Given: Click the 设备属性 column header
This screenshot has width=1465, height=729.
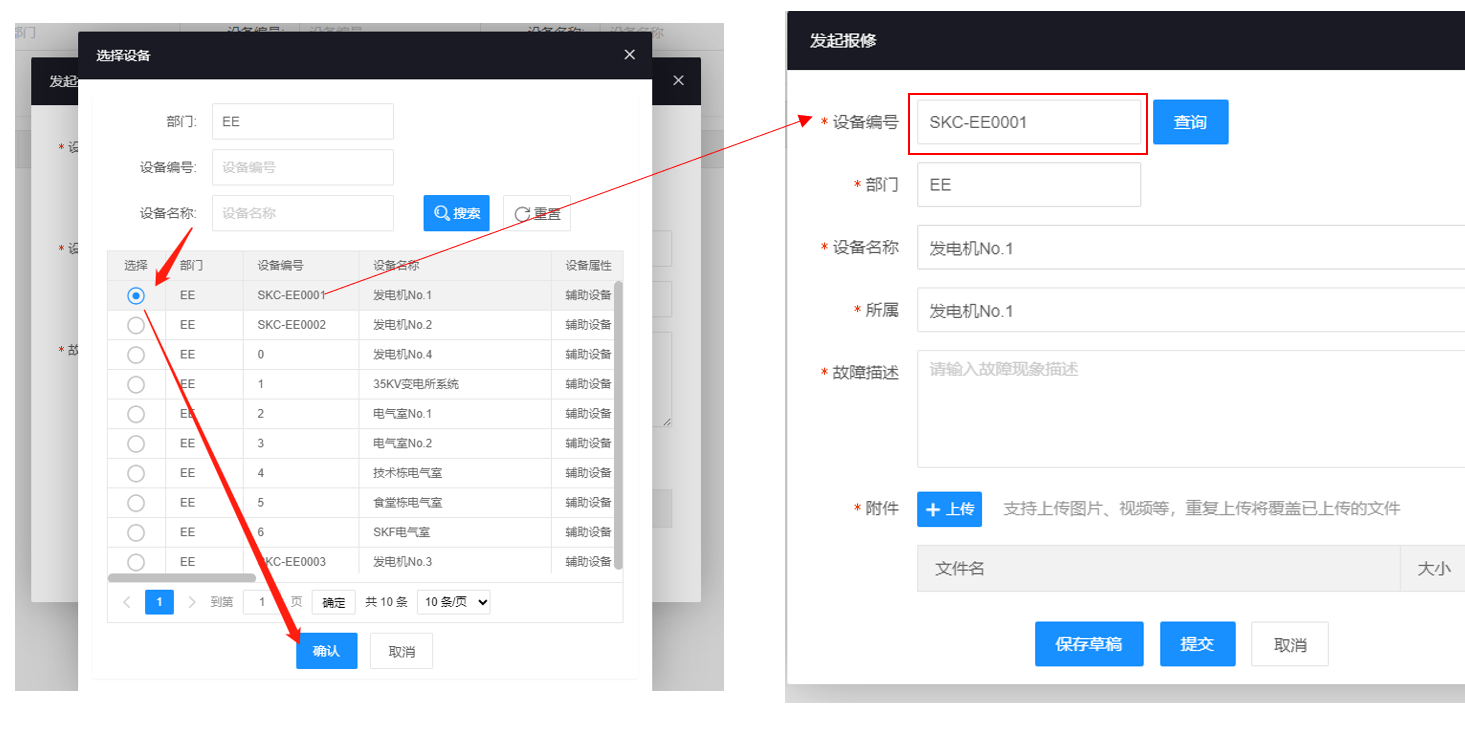Looking at the screenshot, I should coord(588,265).
